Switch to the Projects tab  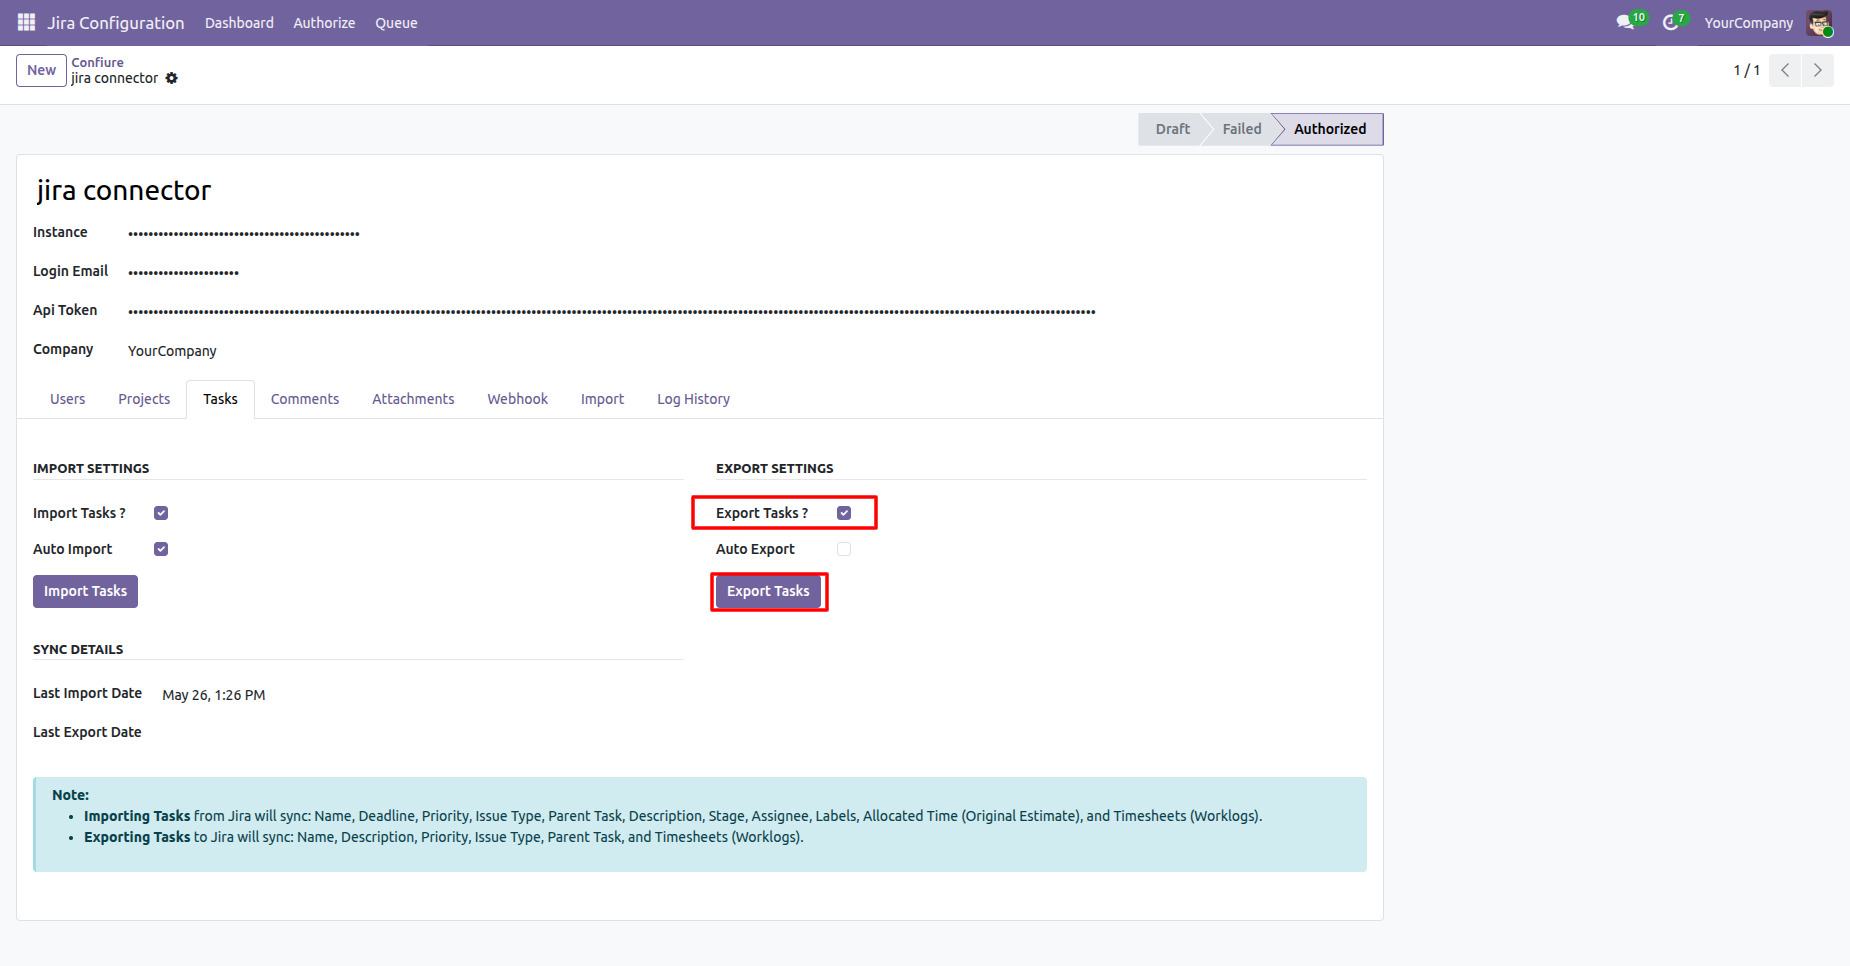pyautogui.click(x=144, y=399)
